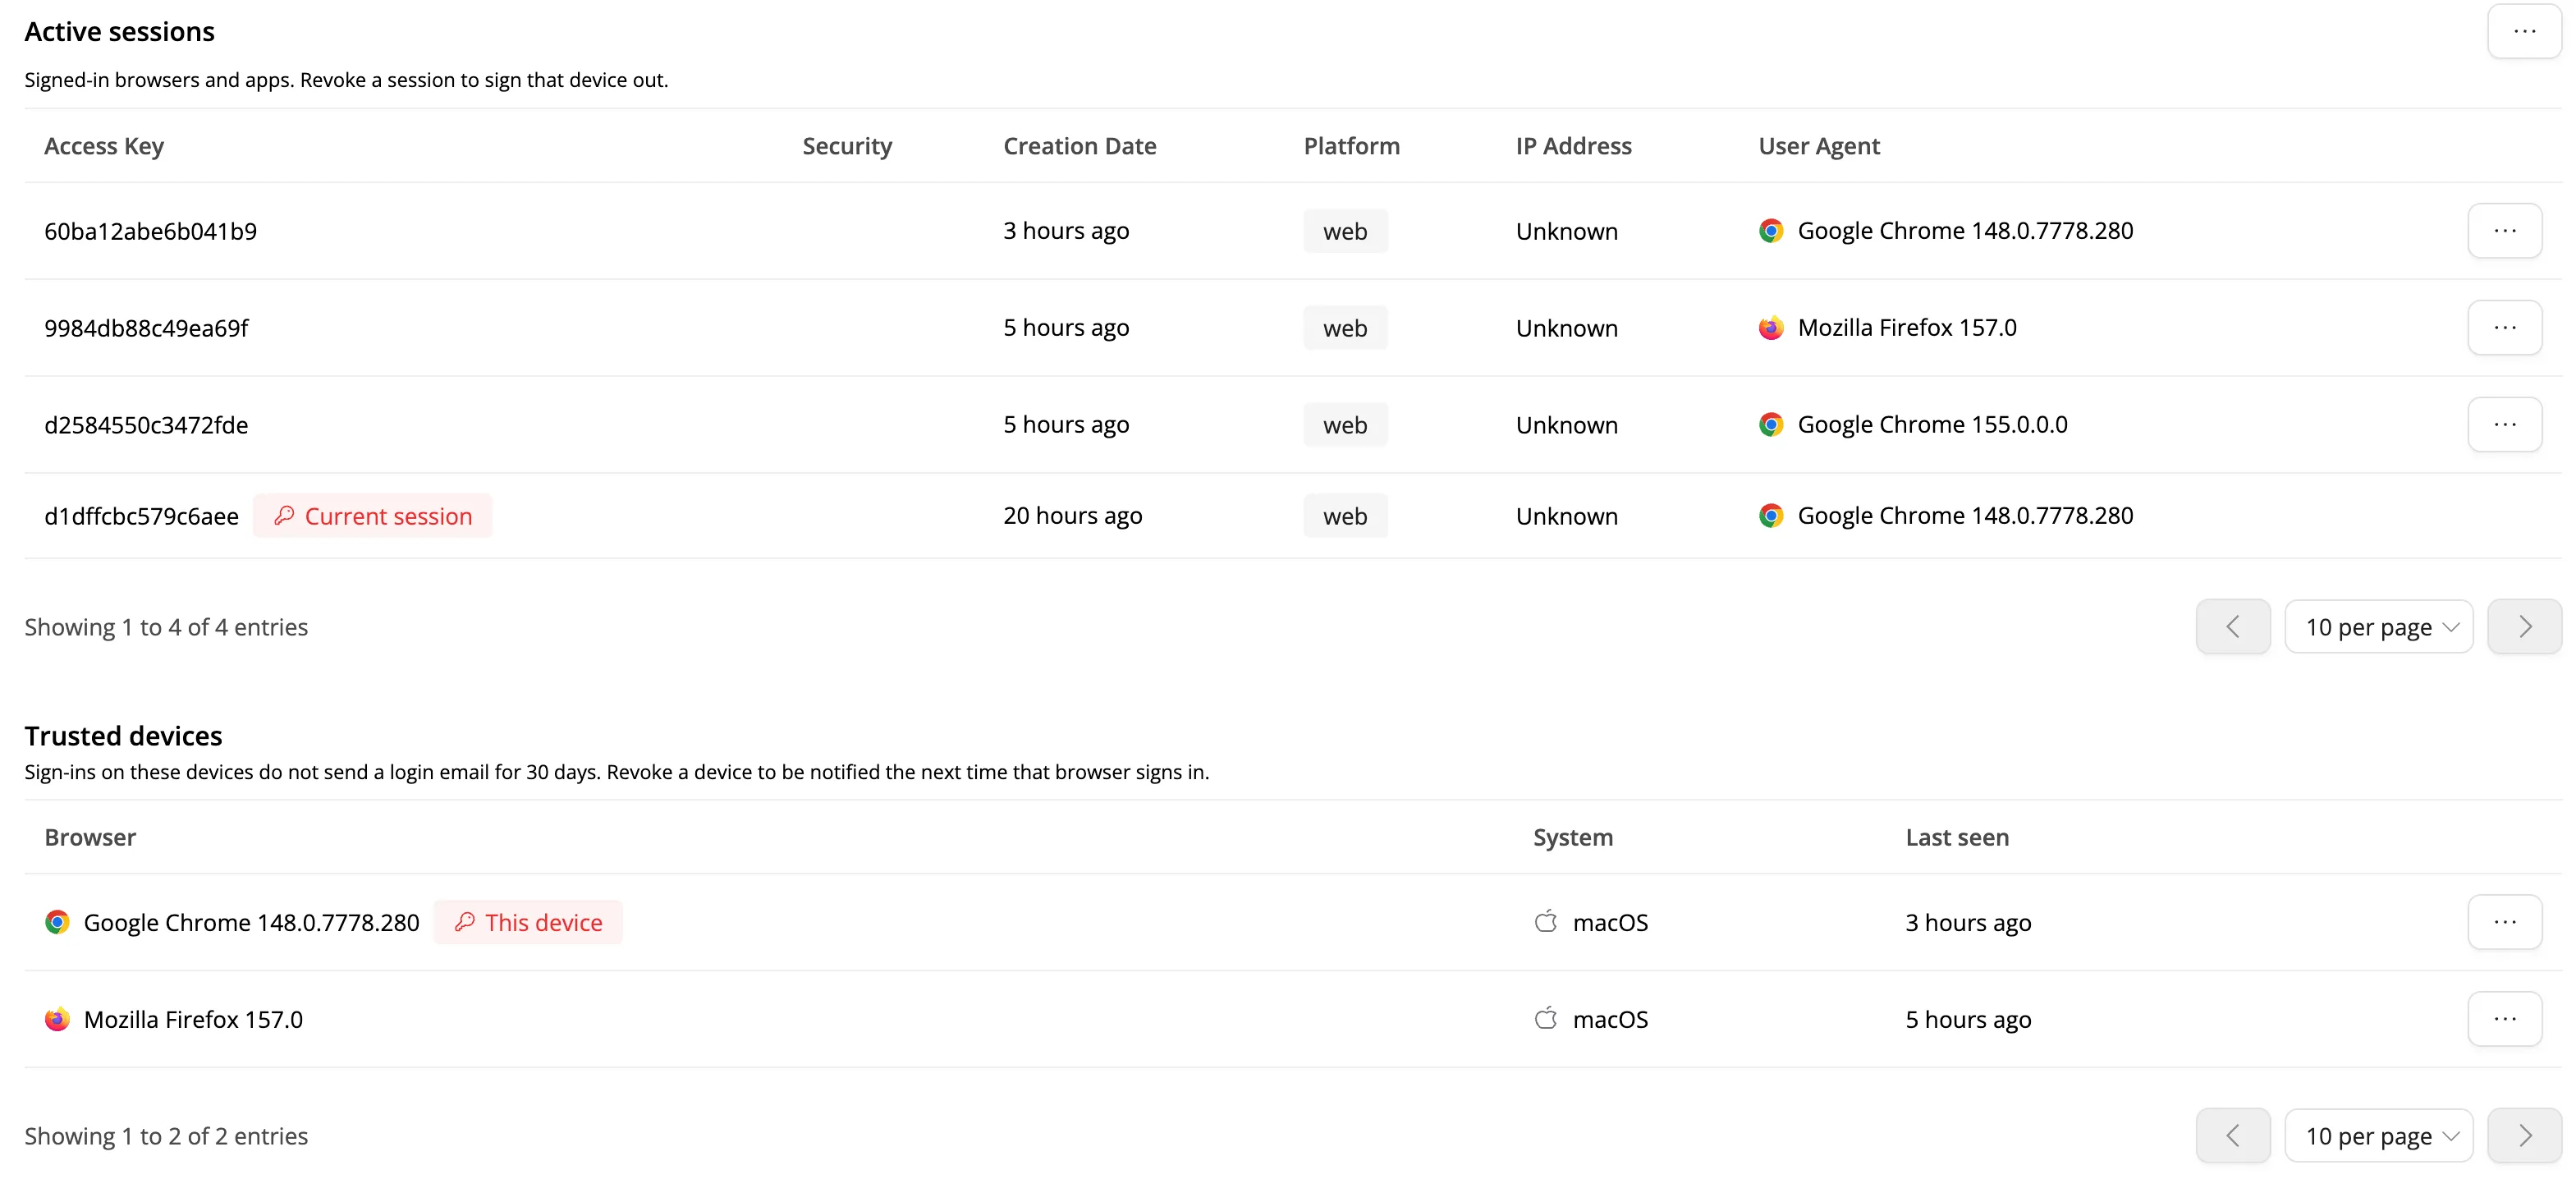Open Active sessions 10 per page dropdown
The width and height of the screenshot is (2576, 1179).
(x=2378, y=627)
